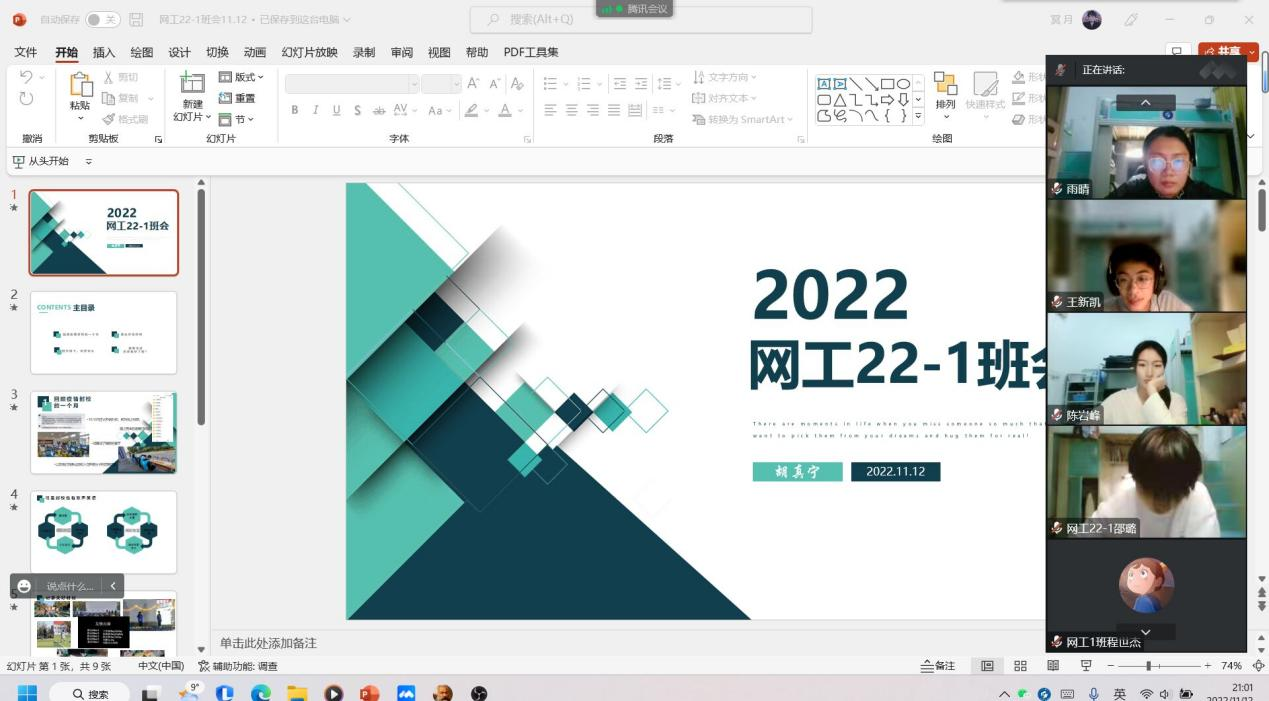Click the New Slide (新建幻灯片) icon
1269x701 pixels.
191,84
